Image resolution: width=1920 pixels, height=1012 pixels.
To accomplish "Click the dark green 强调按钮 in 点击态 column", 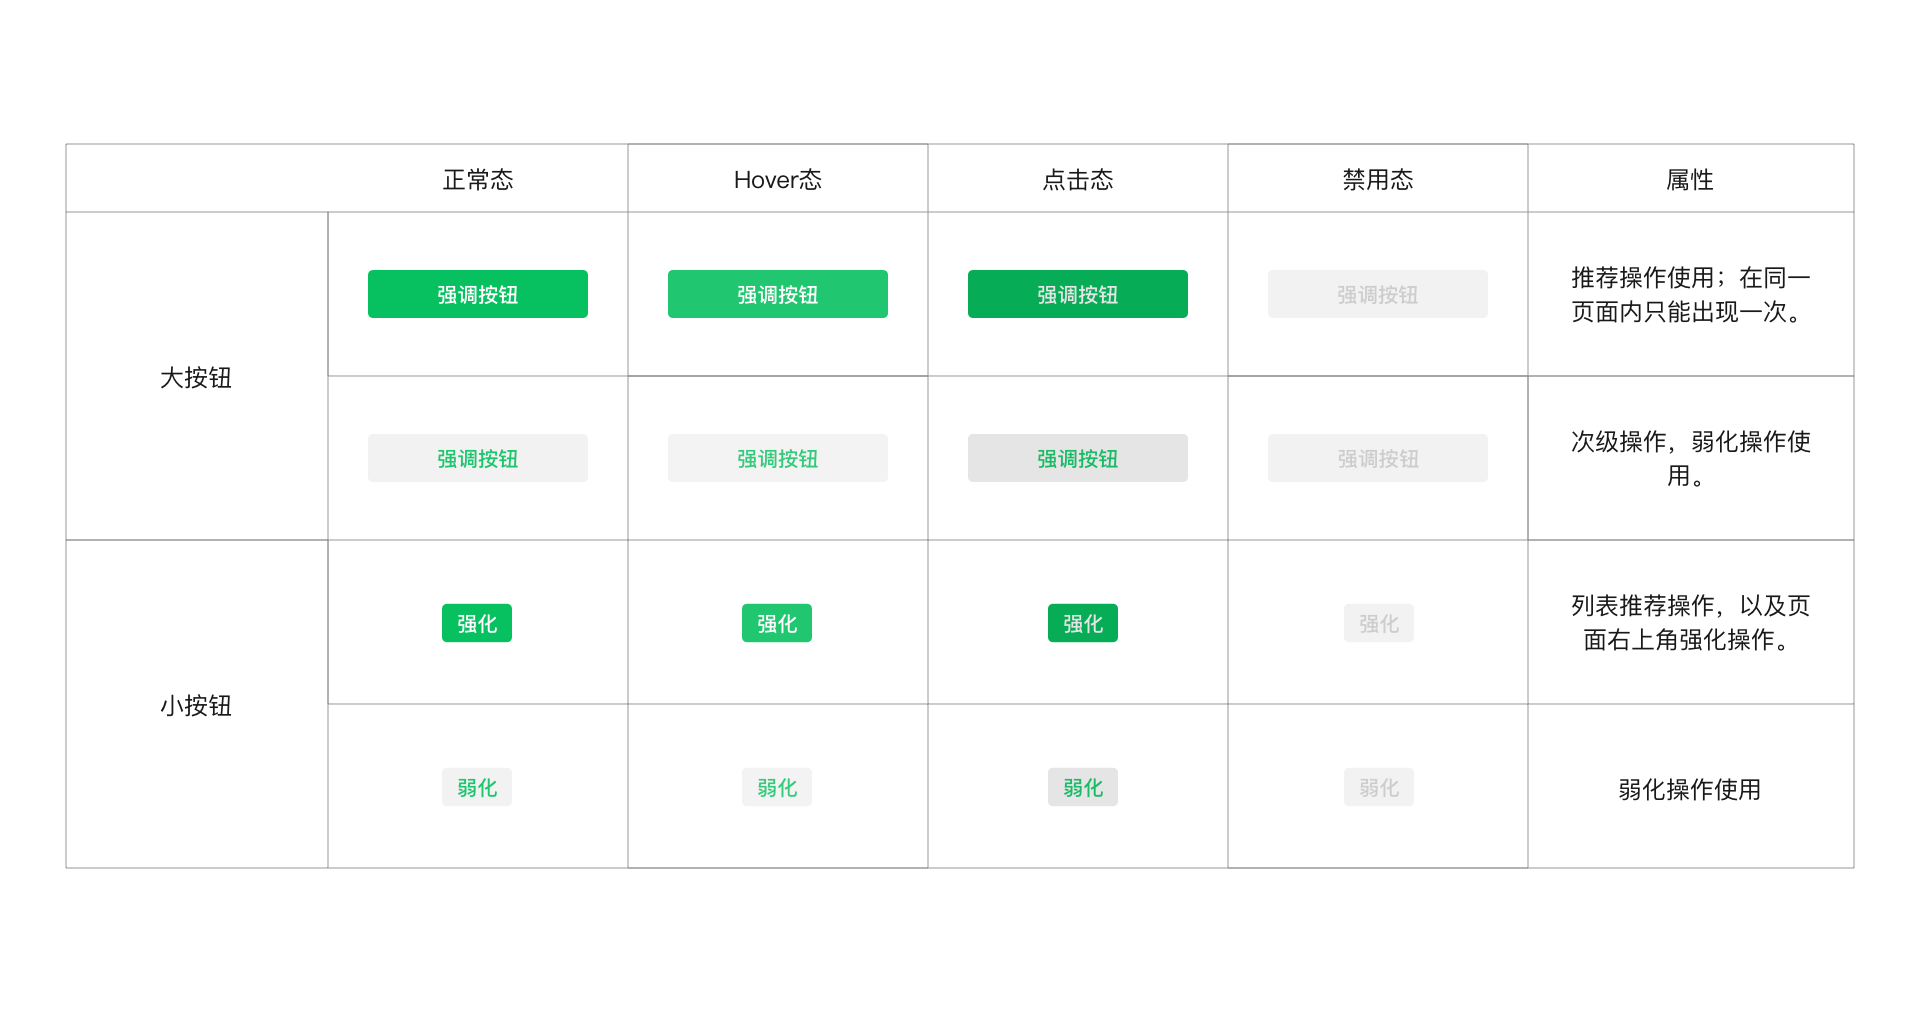I will click(1078, 294).
